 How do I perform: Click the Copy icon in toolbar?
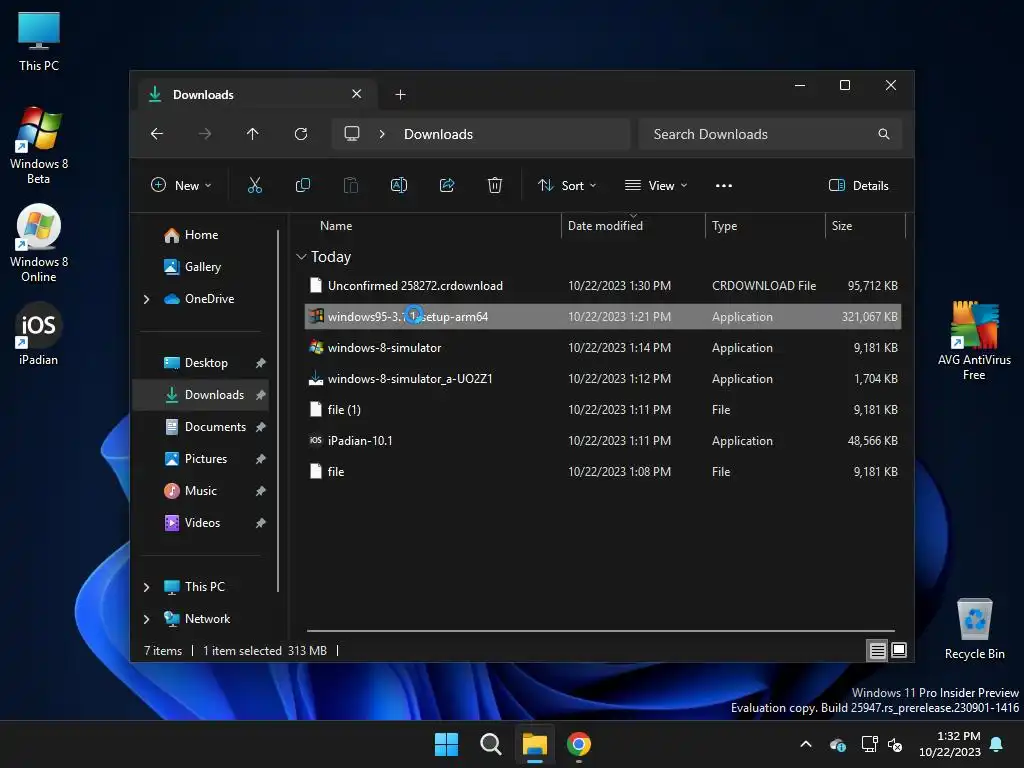coord(302,185)
